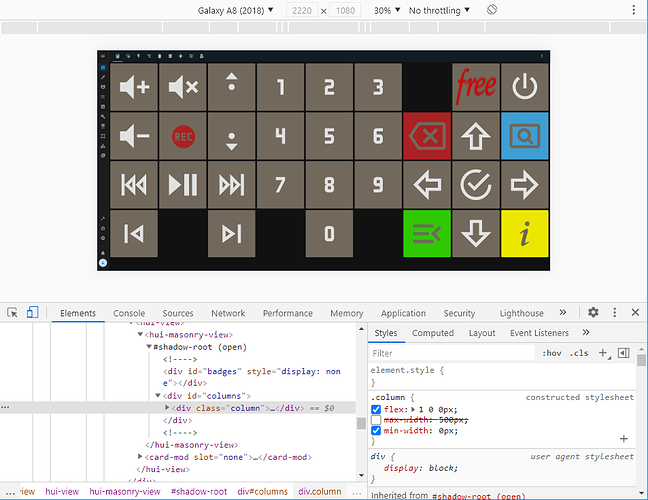Collapse the #shadow-root (open) node
The image size is (648, 500).
pyautogui.click(x=149, y=347)
